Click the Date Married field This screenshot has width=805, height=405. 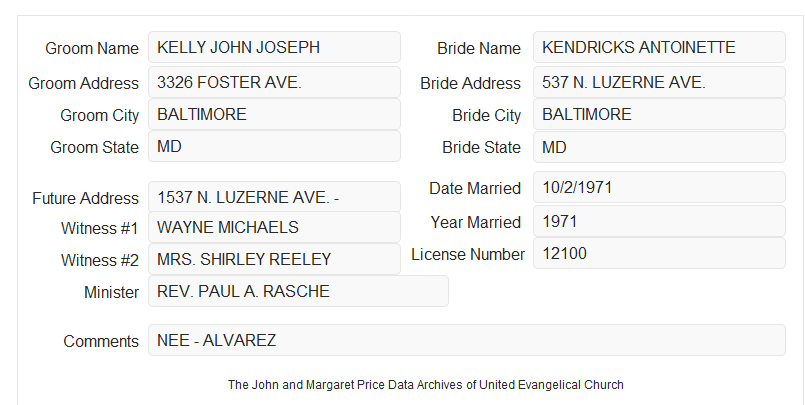click(659, 187)
